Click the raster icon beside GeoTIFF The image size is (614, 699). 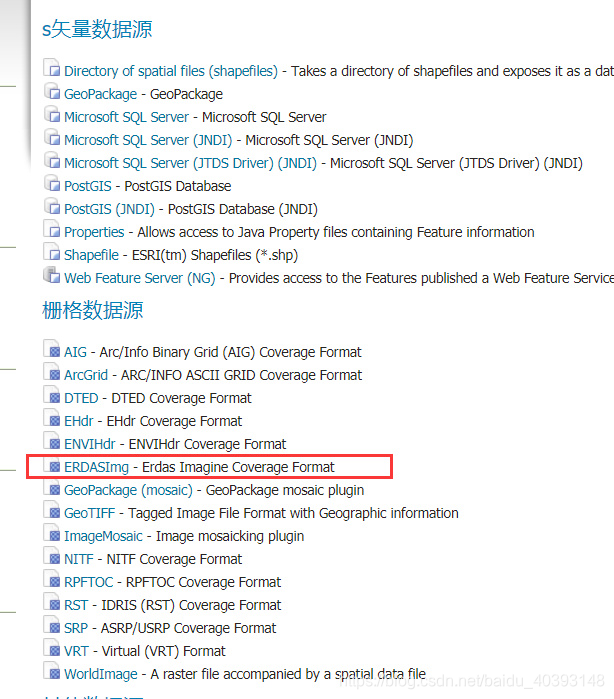click(52, 511)
